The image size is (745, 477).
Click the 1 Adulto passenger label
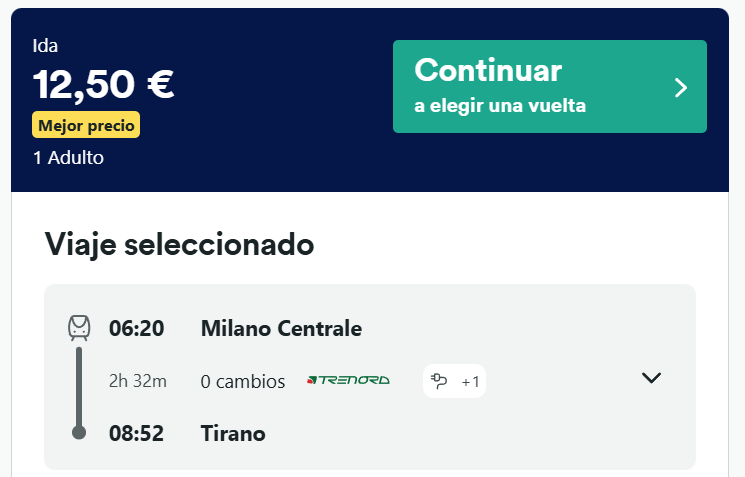click(x=68, y=158)
